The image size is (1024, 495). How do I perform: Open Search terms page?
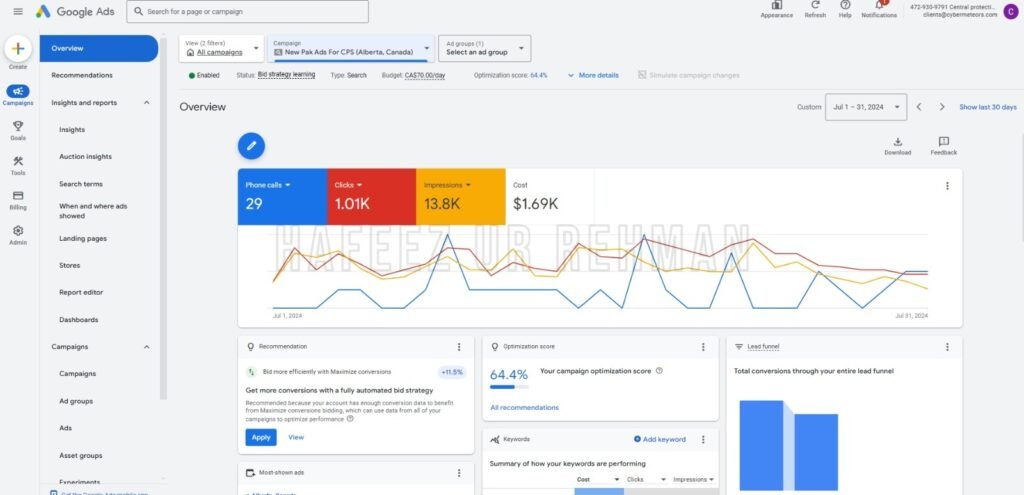pos(81,184)
